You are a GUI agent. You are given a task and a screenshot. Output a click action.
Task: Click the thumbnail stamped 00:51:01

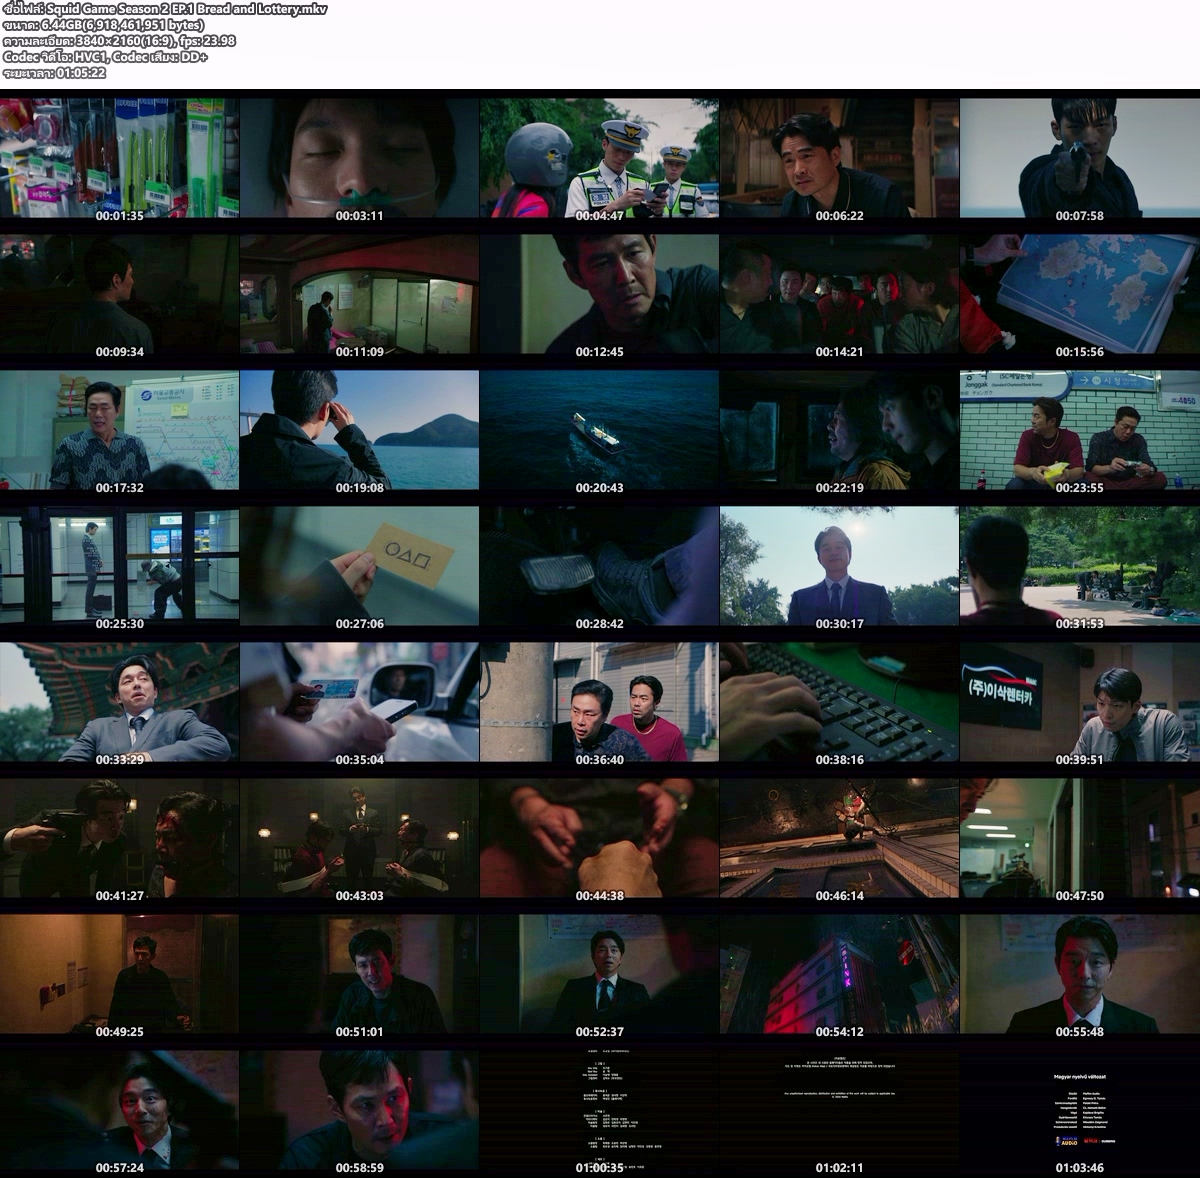coord(360,974)
